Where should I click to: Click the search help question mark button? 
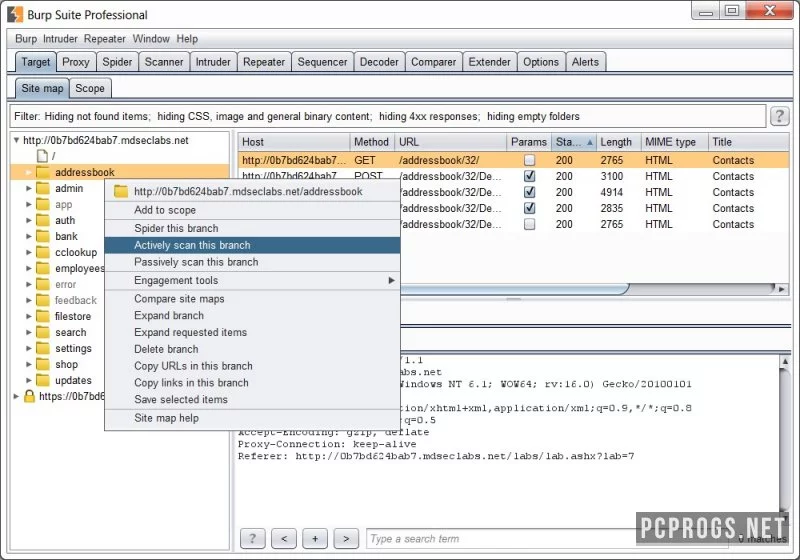(253, 538)
